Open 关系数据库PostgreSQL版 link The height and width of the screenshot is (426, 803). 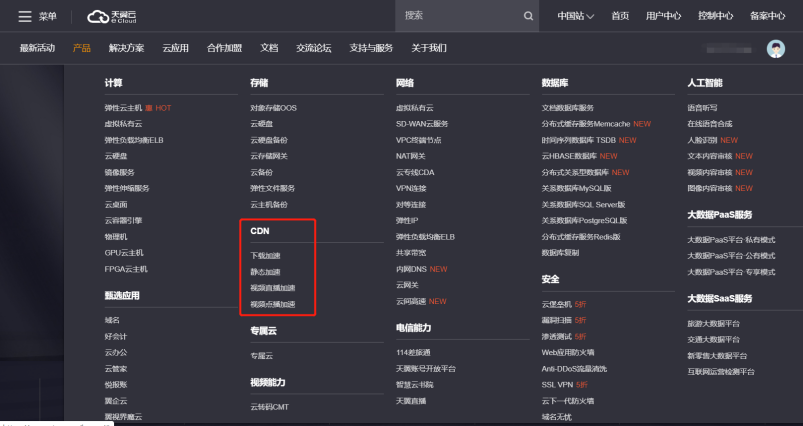click(584, 221)
